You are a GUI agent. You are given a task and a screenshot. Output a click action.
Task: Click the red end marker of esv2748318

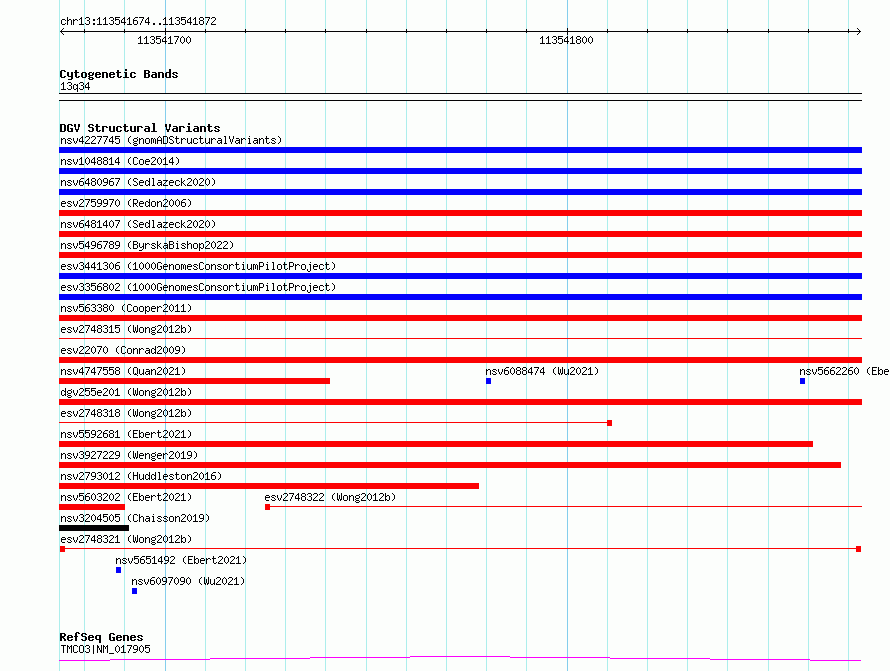610,423
